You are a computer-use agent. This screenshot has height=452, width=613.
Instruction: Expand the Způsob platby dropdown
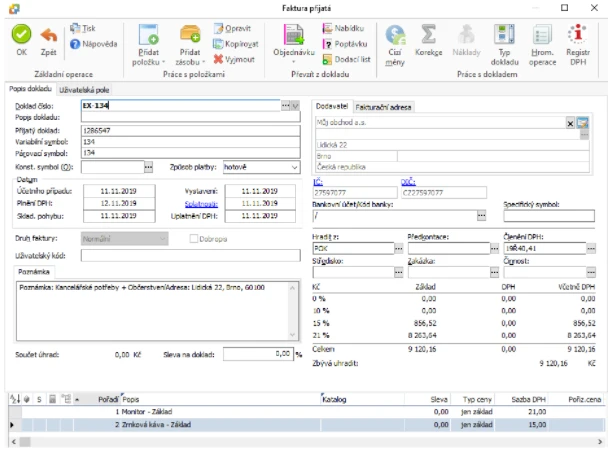pyautogui.click(x=294, y=167)
